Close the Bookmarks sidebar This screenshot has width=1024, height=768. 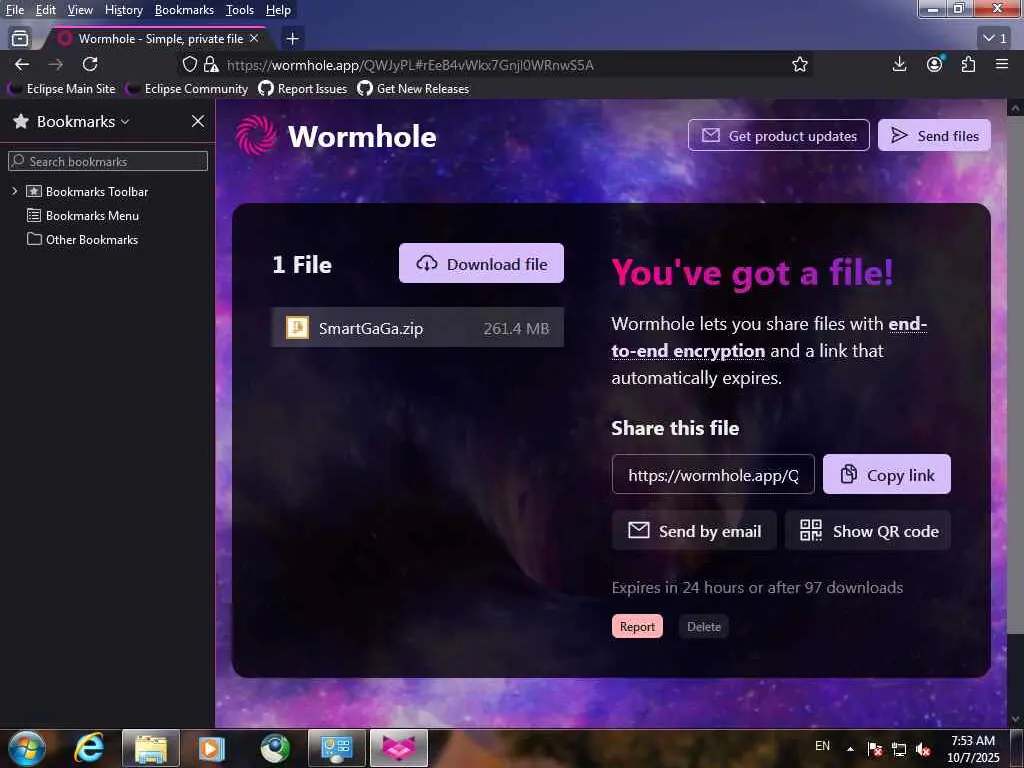tap(198, 121)
